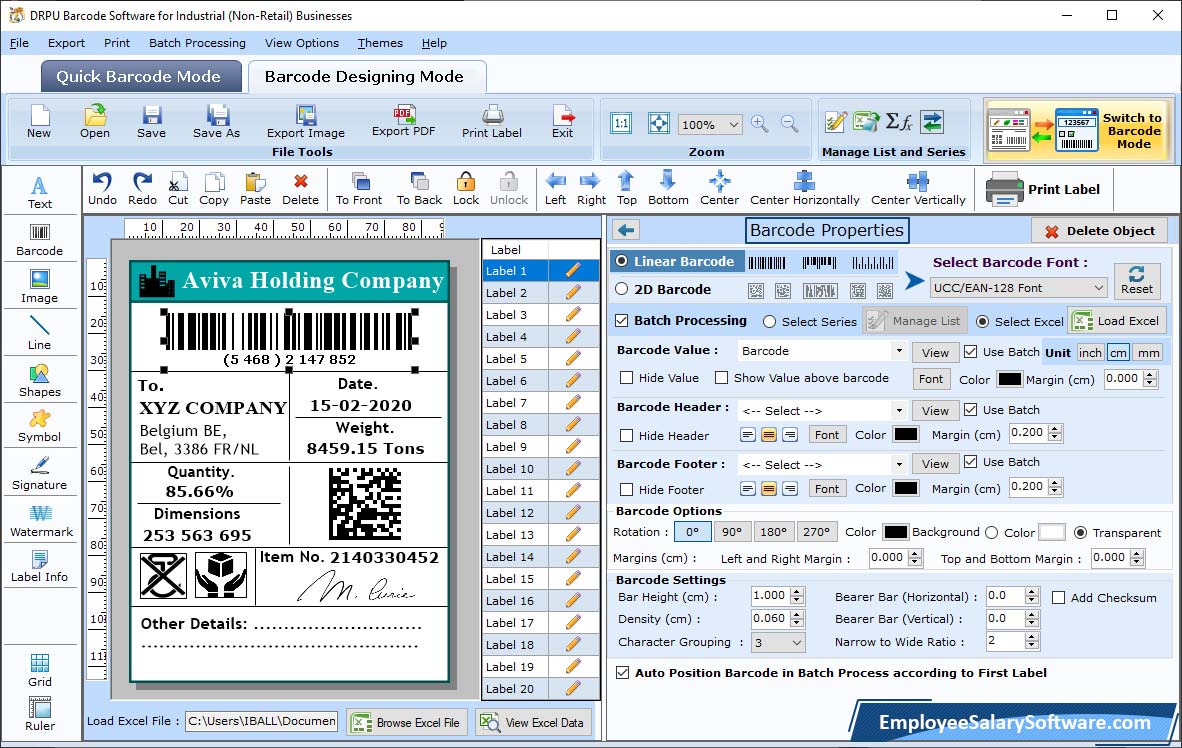Switch to Barcode Designing Mode tab
This screenshot has width=1182, height=748.
[x=366, y=76]
